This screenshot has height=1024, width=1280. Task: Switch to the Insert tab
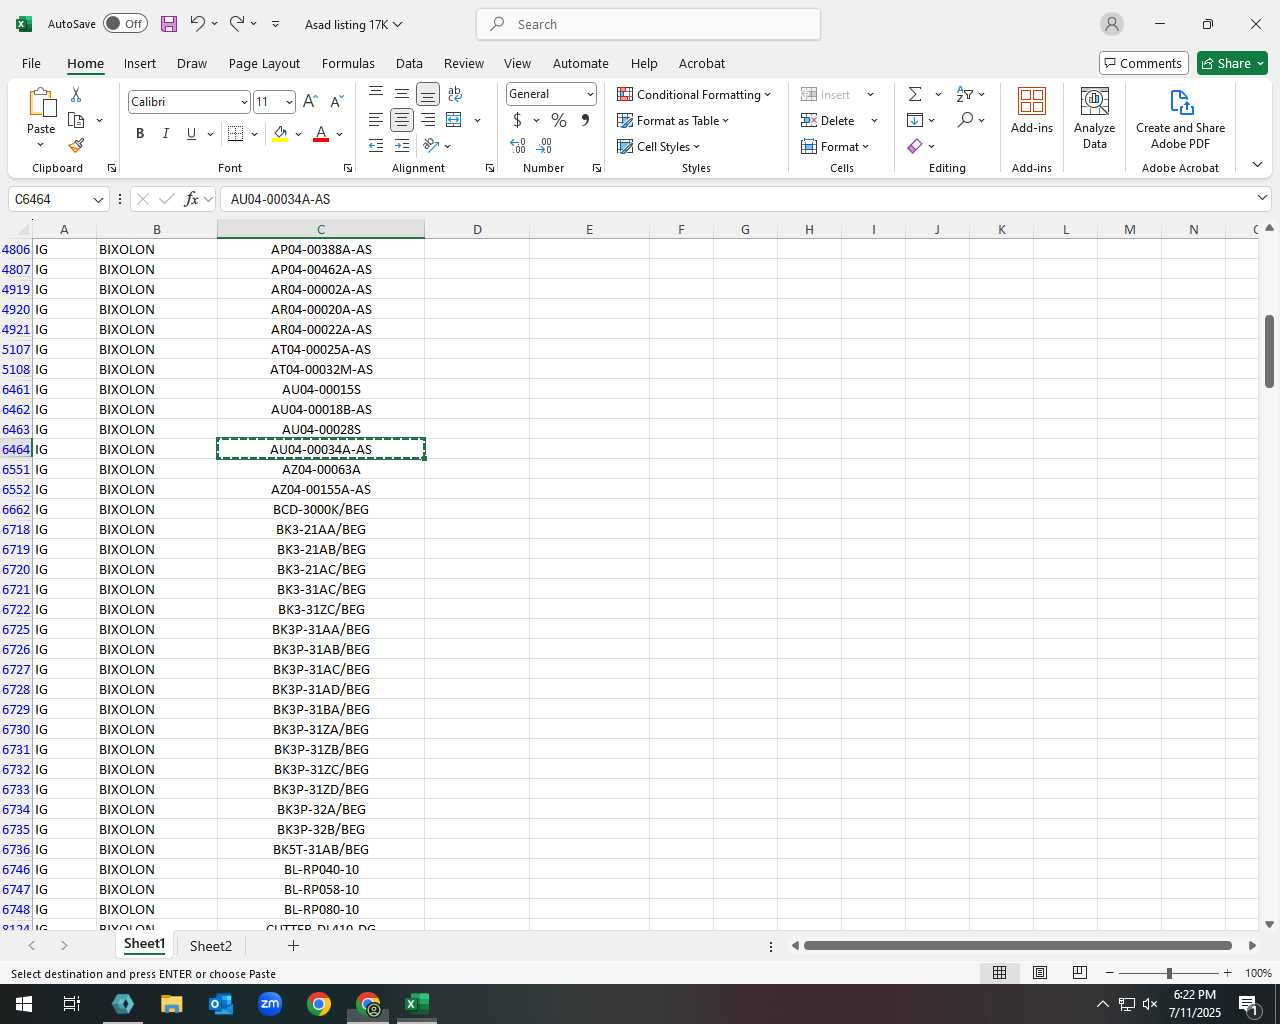point(140,63)
